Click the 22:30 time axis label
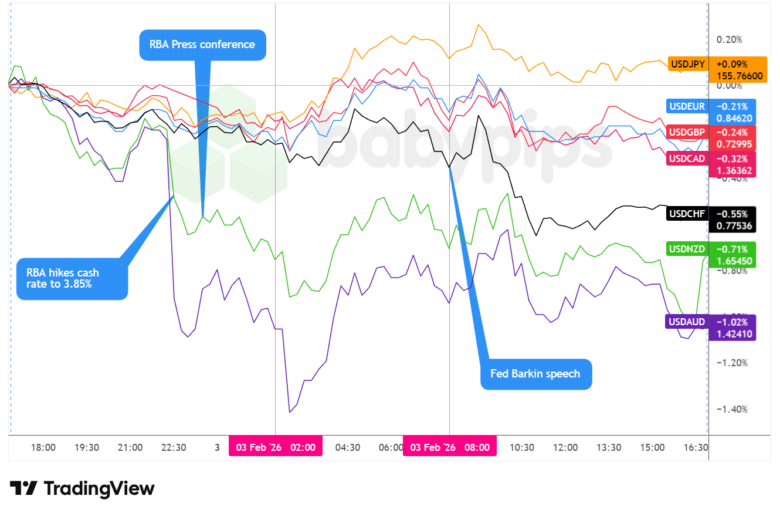 174,447
